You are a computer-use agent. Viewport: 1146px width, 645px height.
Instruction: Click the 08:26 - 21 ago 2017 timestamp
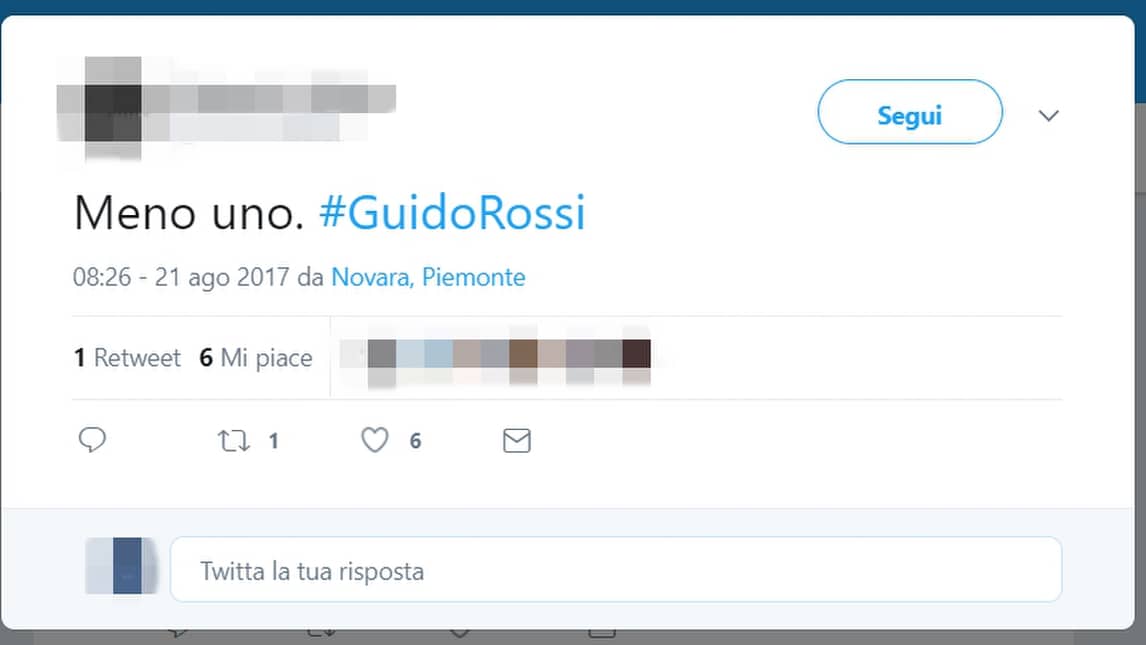[x=181, y=277]
